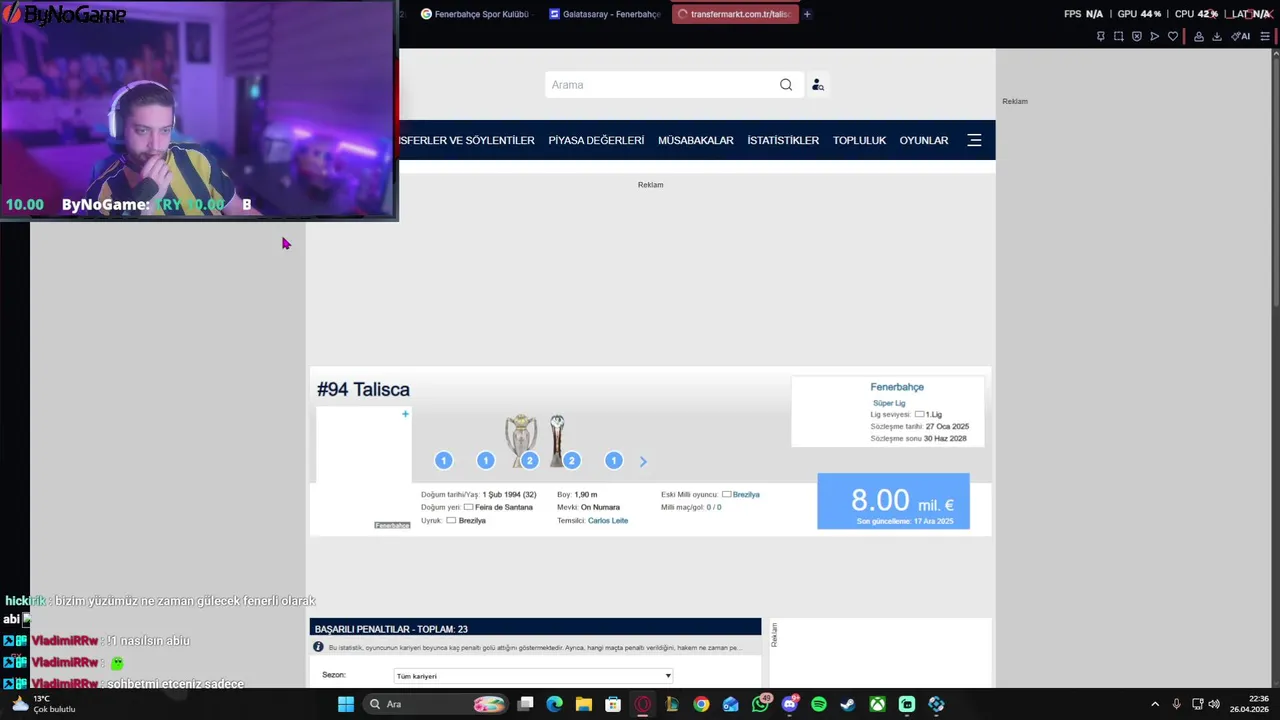Click browser account profile icon
The image size is (1280, 720).
pos(1197,36)
